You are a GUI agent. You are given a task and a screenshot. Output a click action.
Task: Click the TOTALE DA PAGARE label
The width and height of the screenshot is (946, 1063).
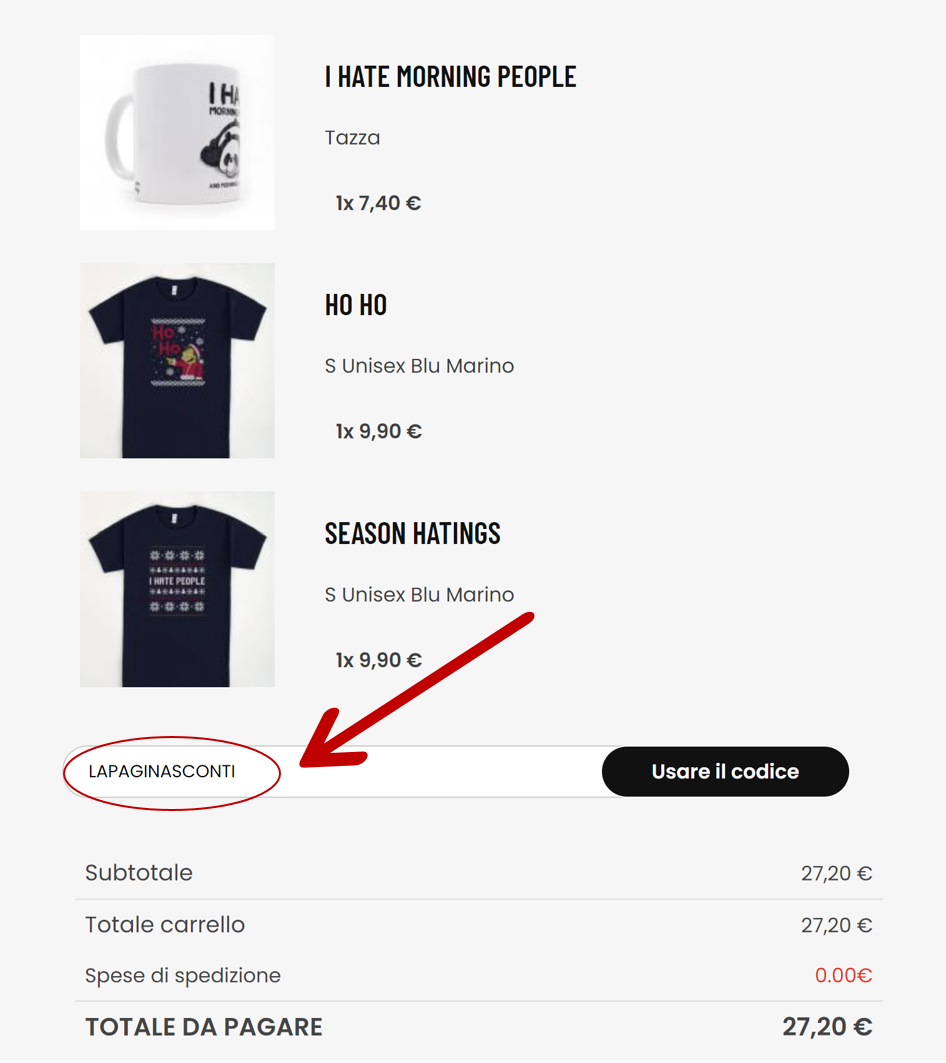[x=204, y=1027]
